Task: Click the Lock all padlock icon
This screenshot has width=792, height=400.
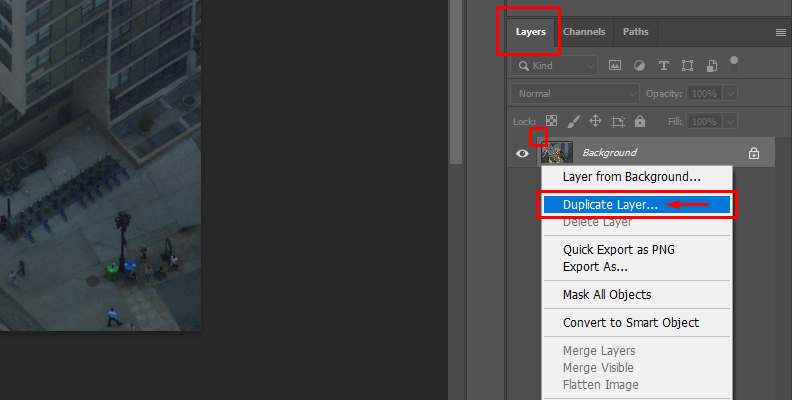Action: tap(640, 121)
